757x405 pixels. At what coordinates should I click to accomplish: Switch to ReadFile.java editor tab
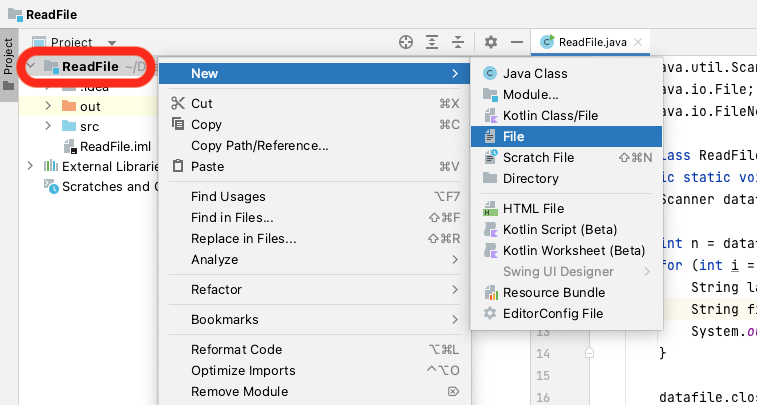coord(590,42)
